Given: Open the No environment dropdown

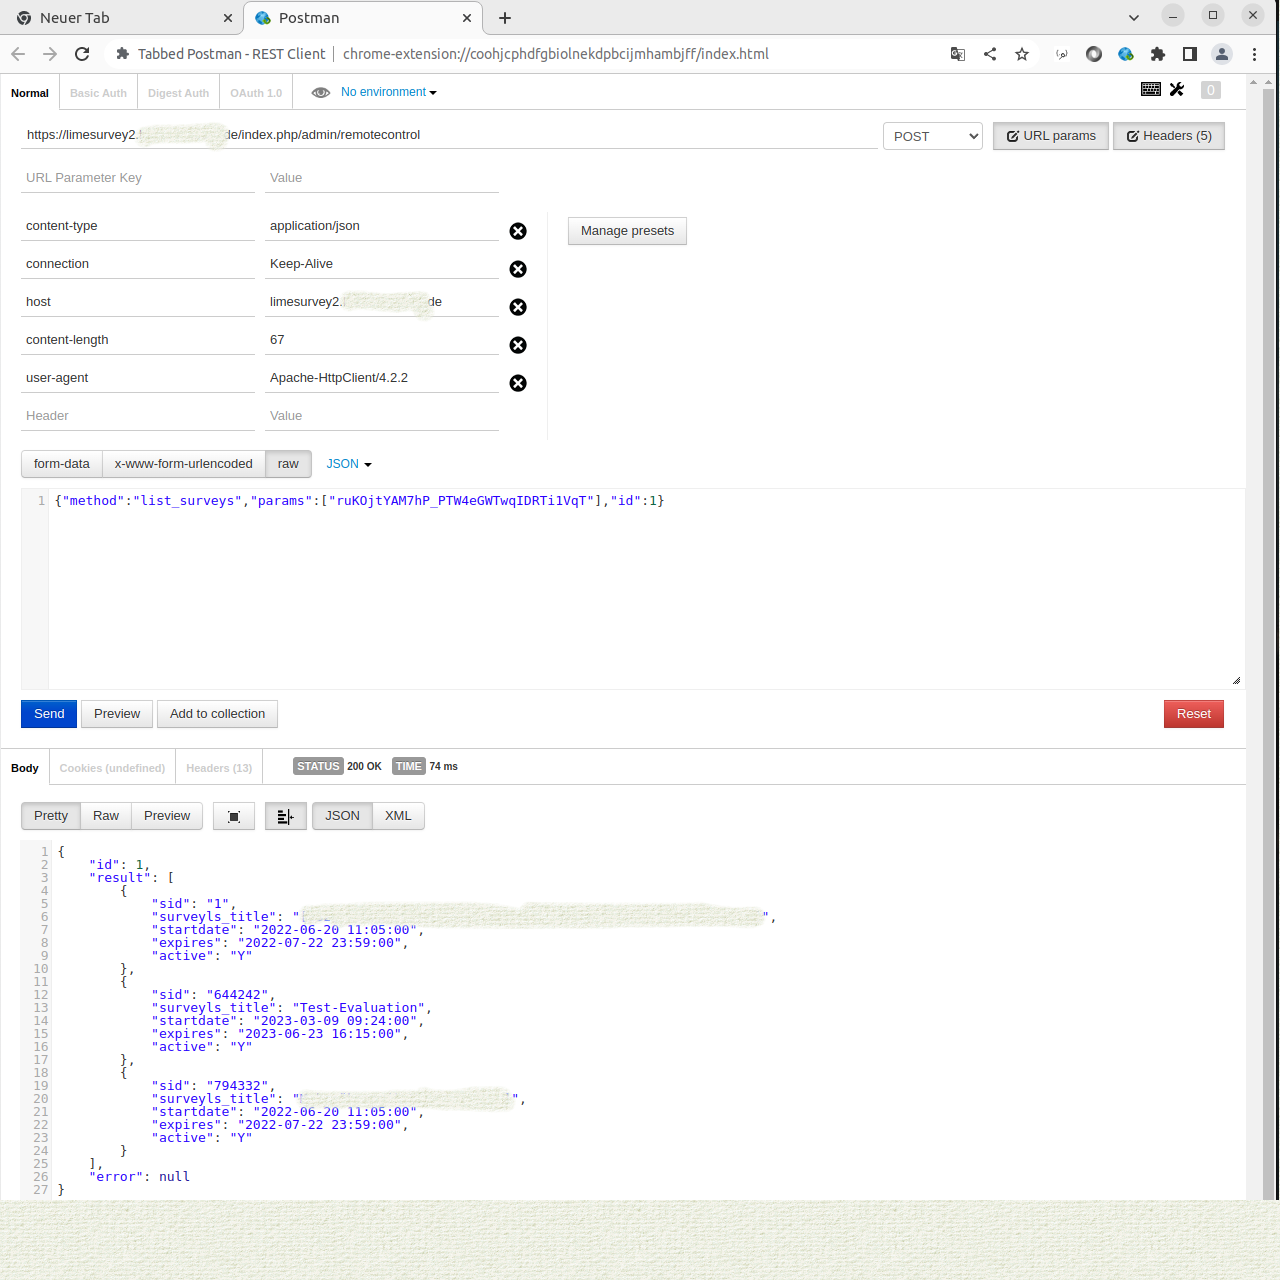Looking at the screenshot, I should [x=388, y=92].
